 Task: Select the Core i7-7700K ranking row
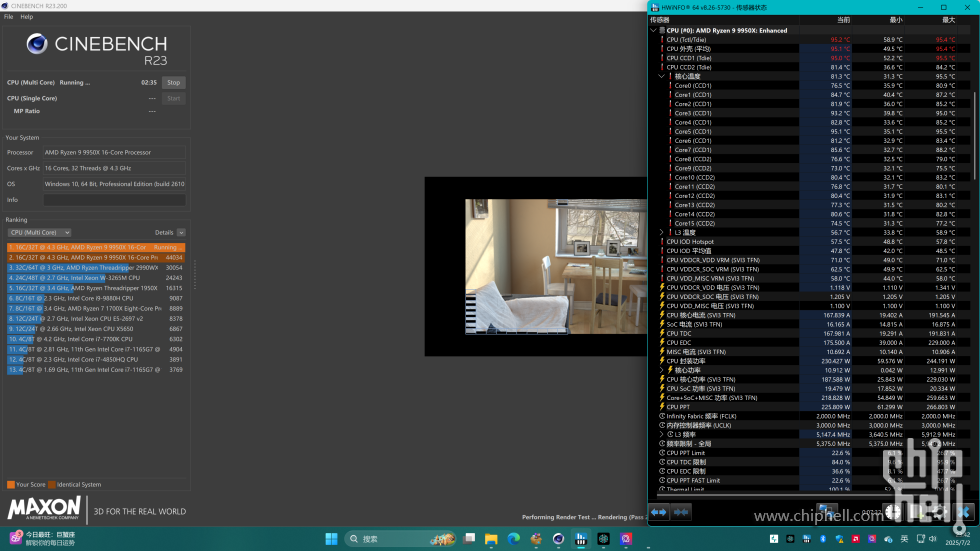tap(96, 339)
